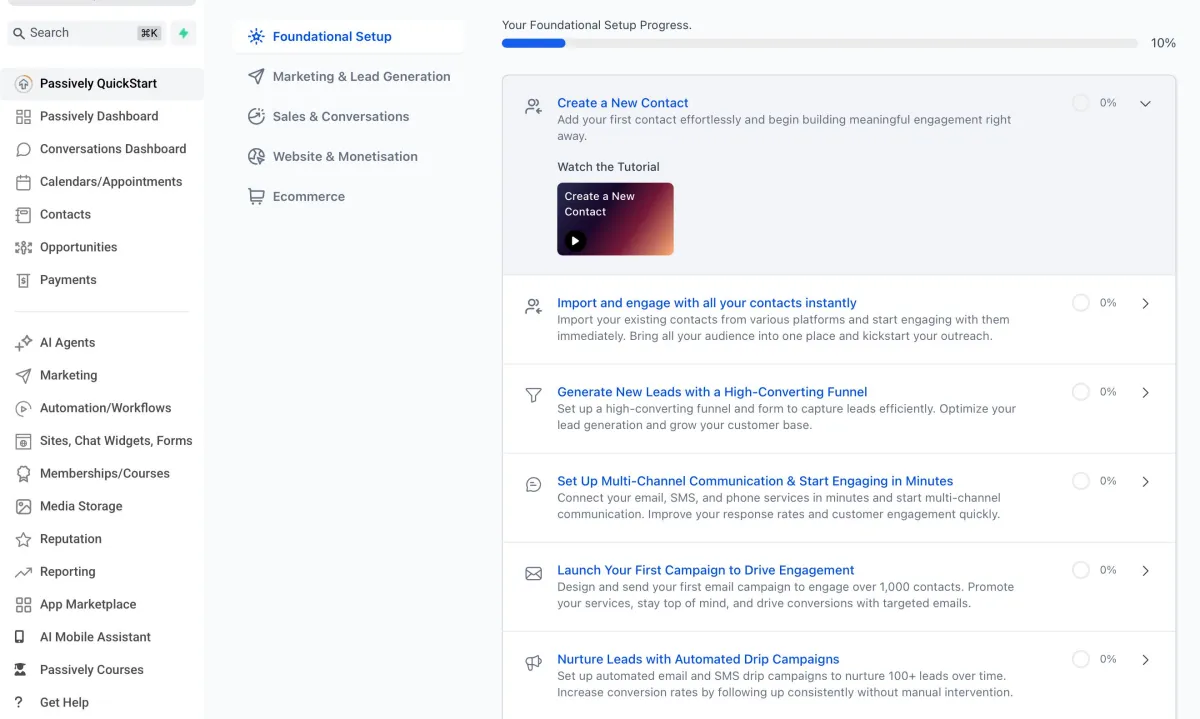Click the green lightning bolt quick-action icon
This screenshot has height=719, width=1200.
click(x=183, y=33)
